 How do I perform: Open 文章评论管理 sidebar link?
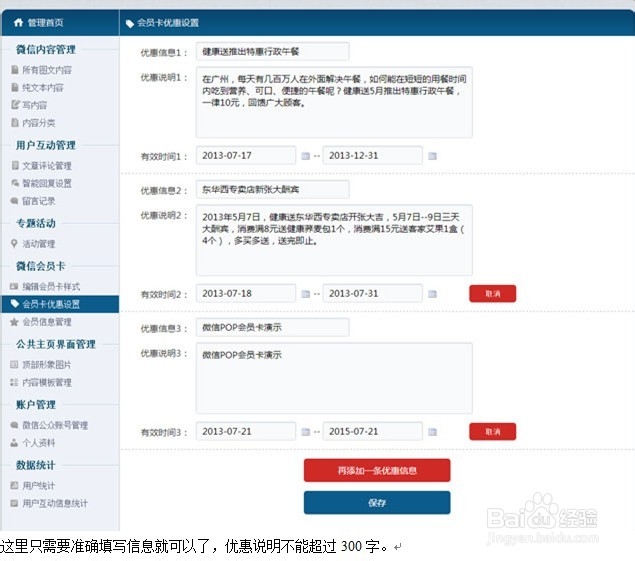(x=47, y=165)
